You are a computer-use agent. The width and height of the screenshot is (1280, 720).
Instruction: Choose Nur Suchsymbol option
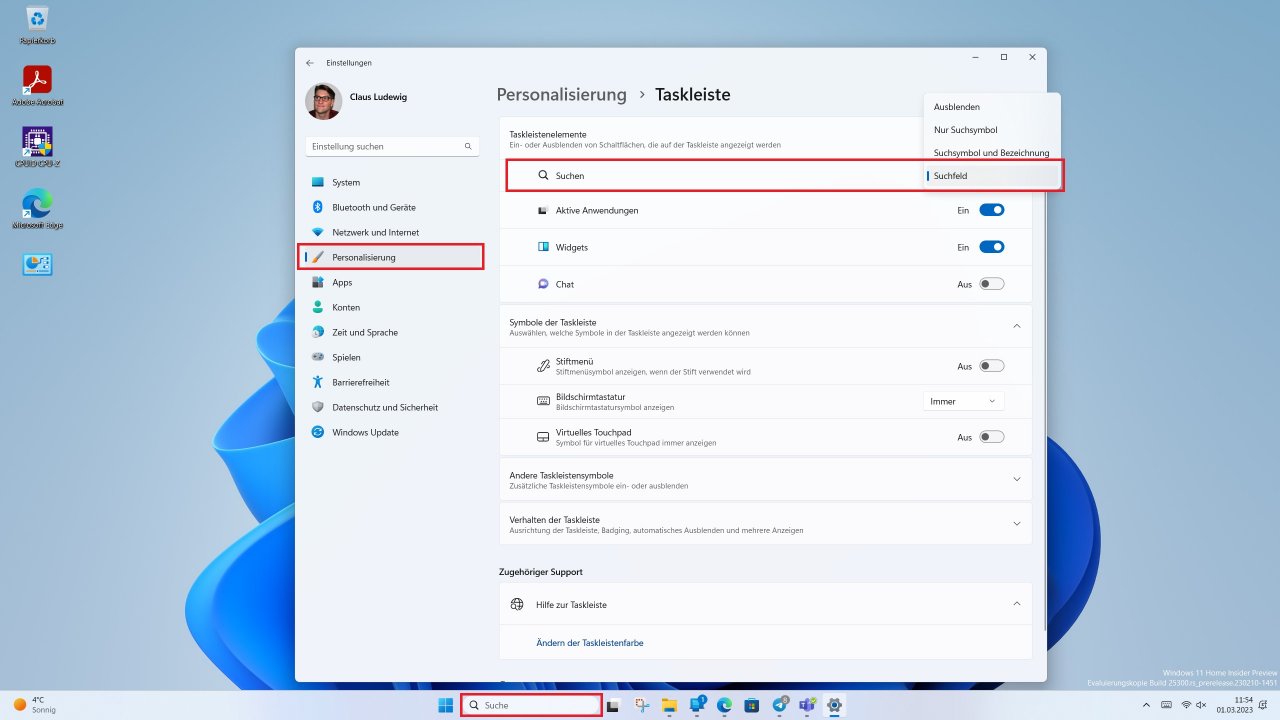[992, 130]
